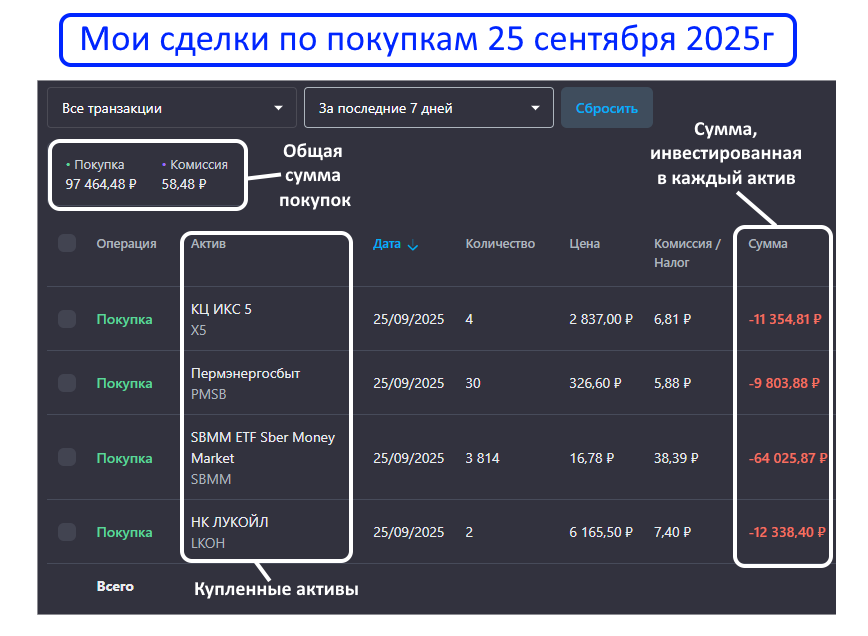This screenshot has width=868, height=636.
Task: Open SBMM ETF Sber Money Market asset
Action: pos(262,447)
